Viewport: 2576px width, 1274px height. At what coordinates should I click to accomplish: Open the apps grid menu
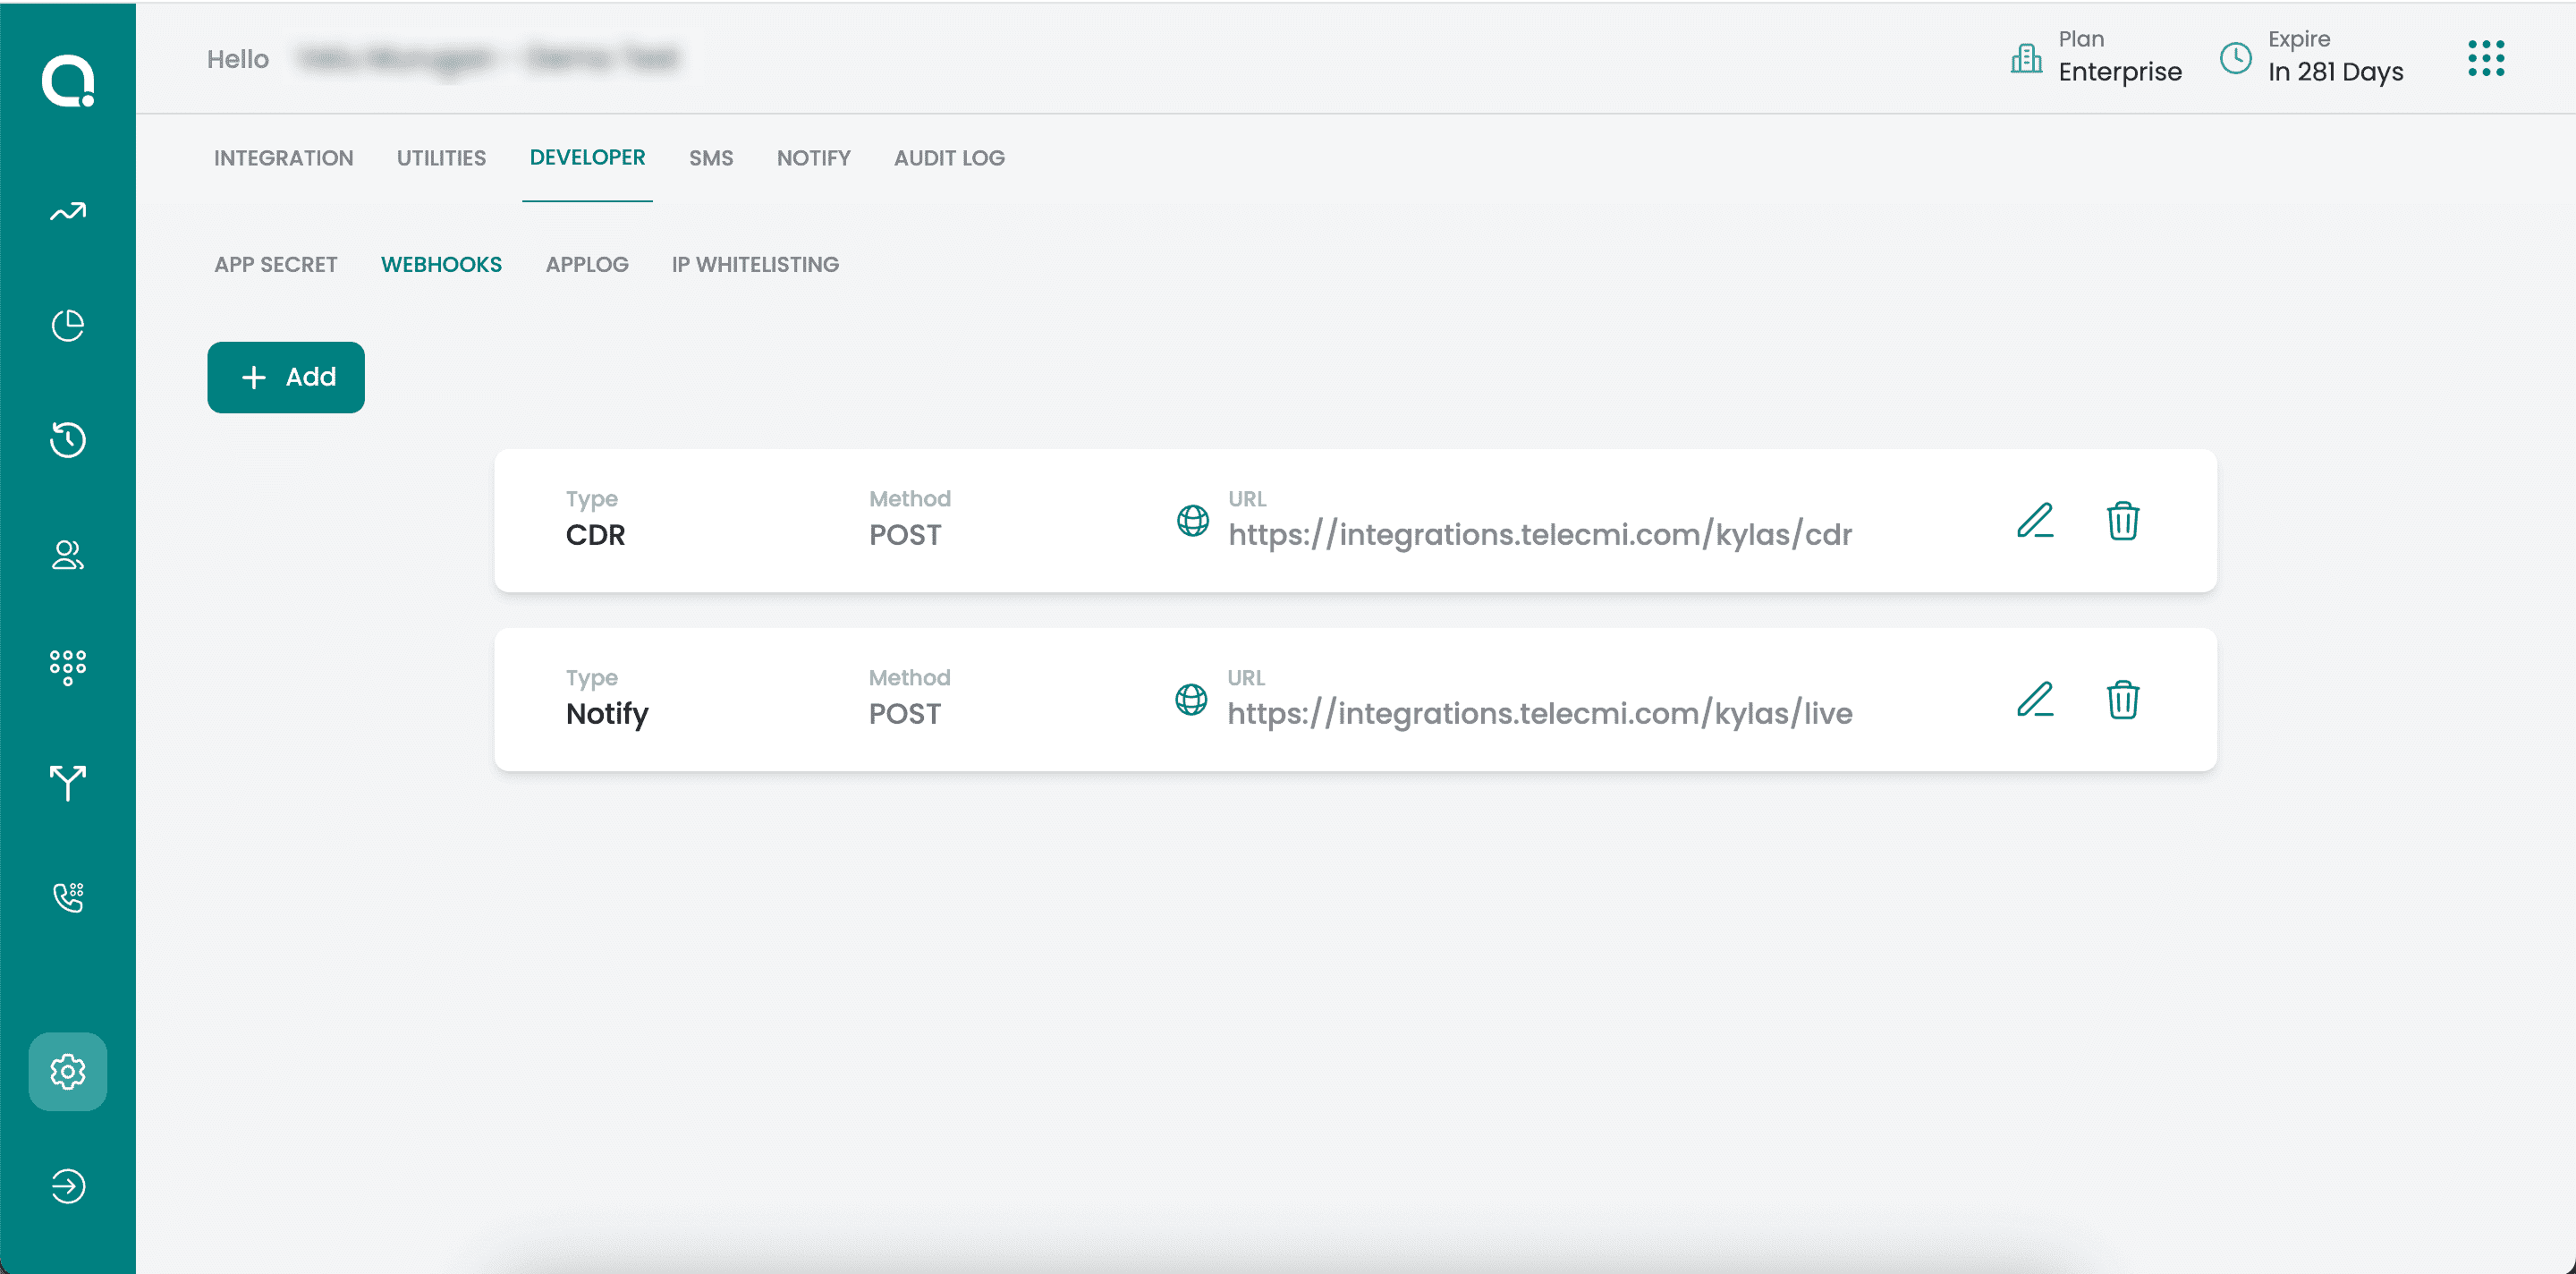pos(2485,59)
